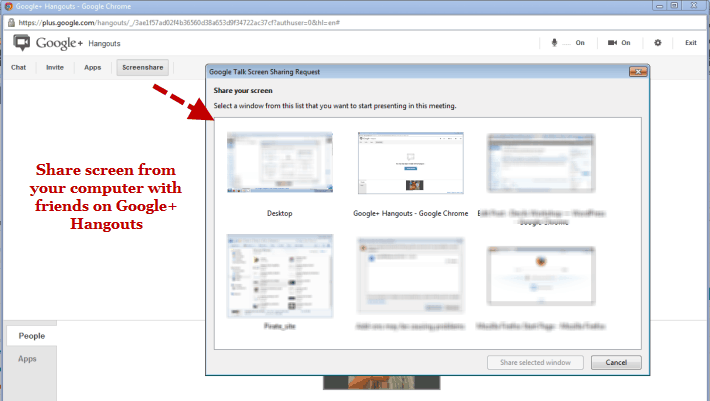Screen dimensions: 710x401
Task: Open the Invite tab
Action: [x=55, y=68]
